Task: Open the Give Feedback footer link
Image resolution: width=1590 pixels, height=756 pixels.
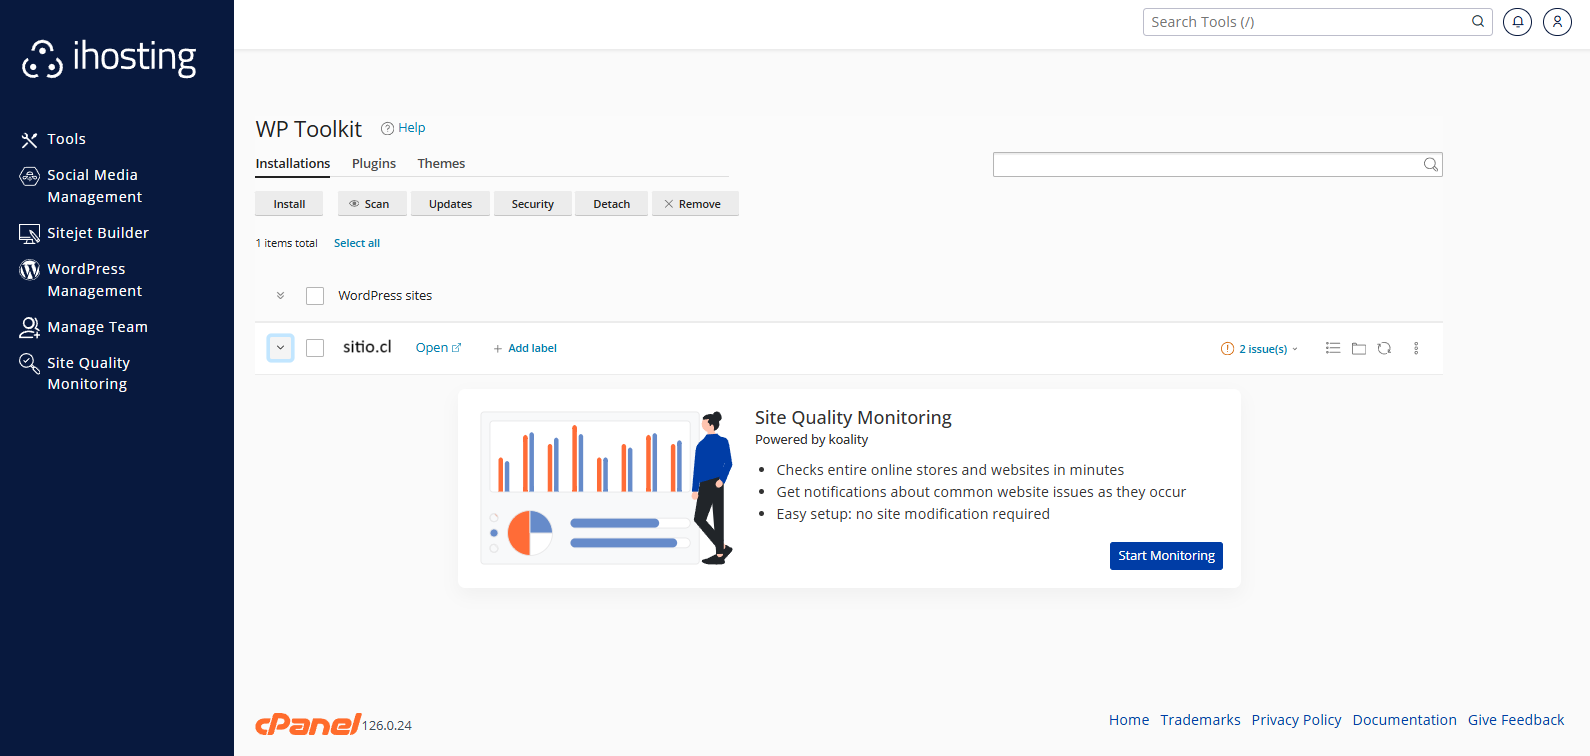Action: (1516, 720)
